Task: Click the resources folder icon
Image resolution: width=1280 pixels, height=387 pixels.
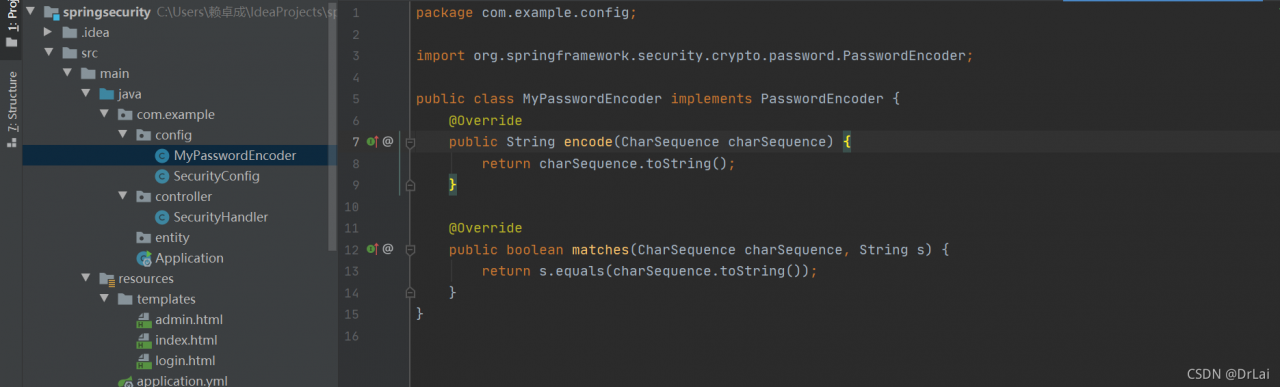Action: point(107,279)
